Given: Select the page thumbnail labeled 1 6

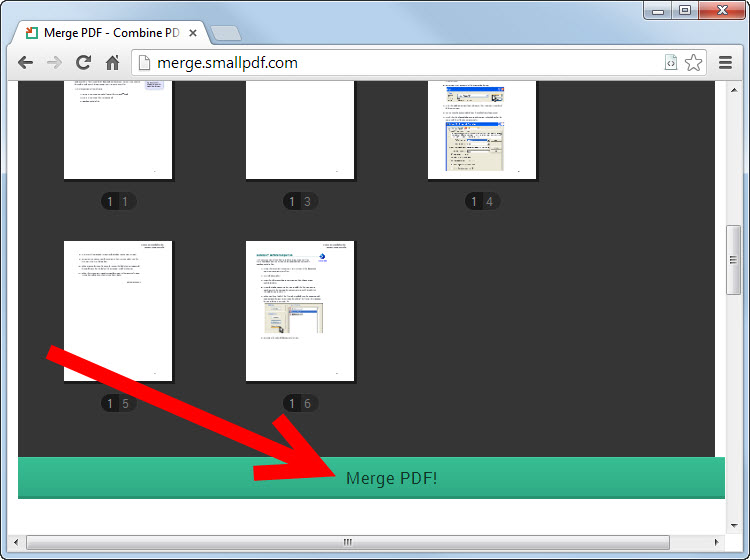Looking at the screenshot, I should 300,311.
